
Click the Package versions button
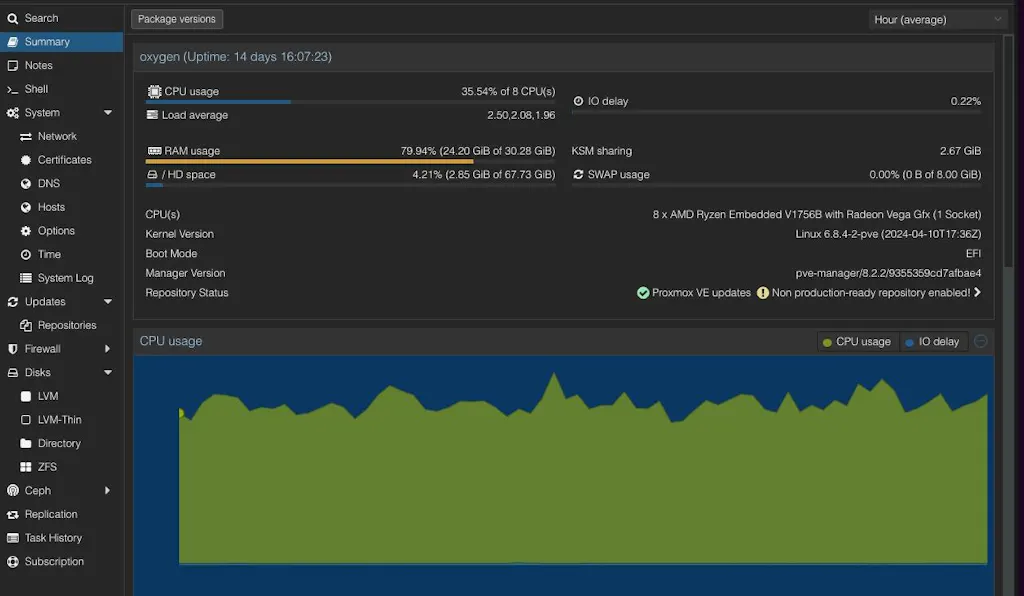coord(177,19)
